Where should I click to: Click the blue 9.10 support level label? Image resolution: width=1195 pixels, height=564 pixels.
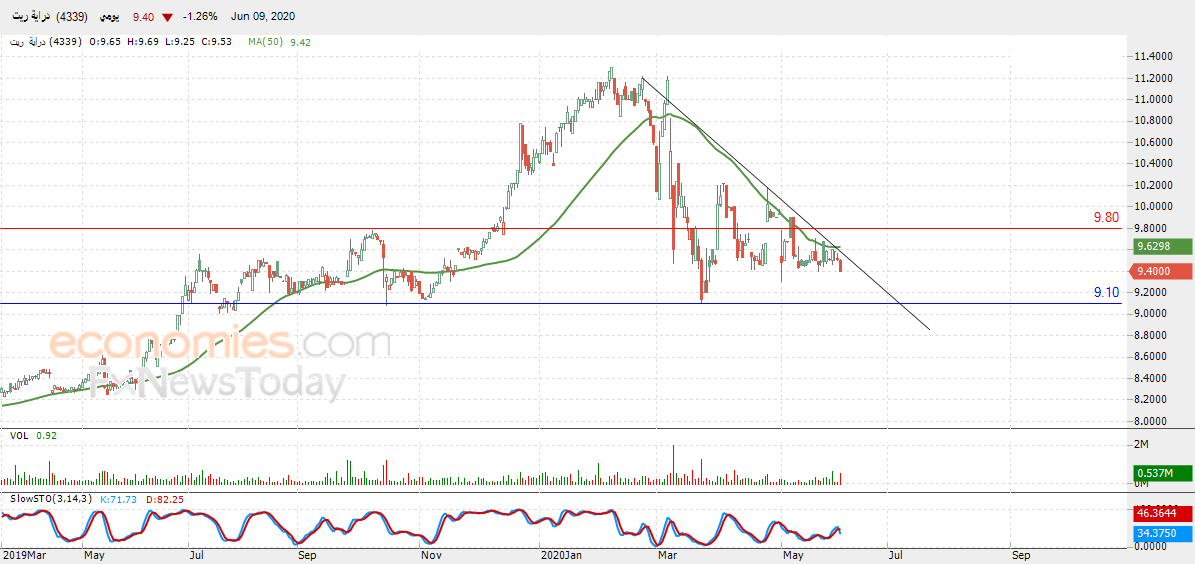point(1106,292)
